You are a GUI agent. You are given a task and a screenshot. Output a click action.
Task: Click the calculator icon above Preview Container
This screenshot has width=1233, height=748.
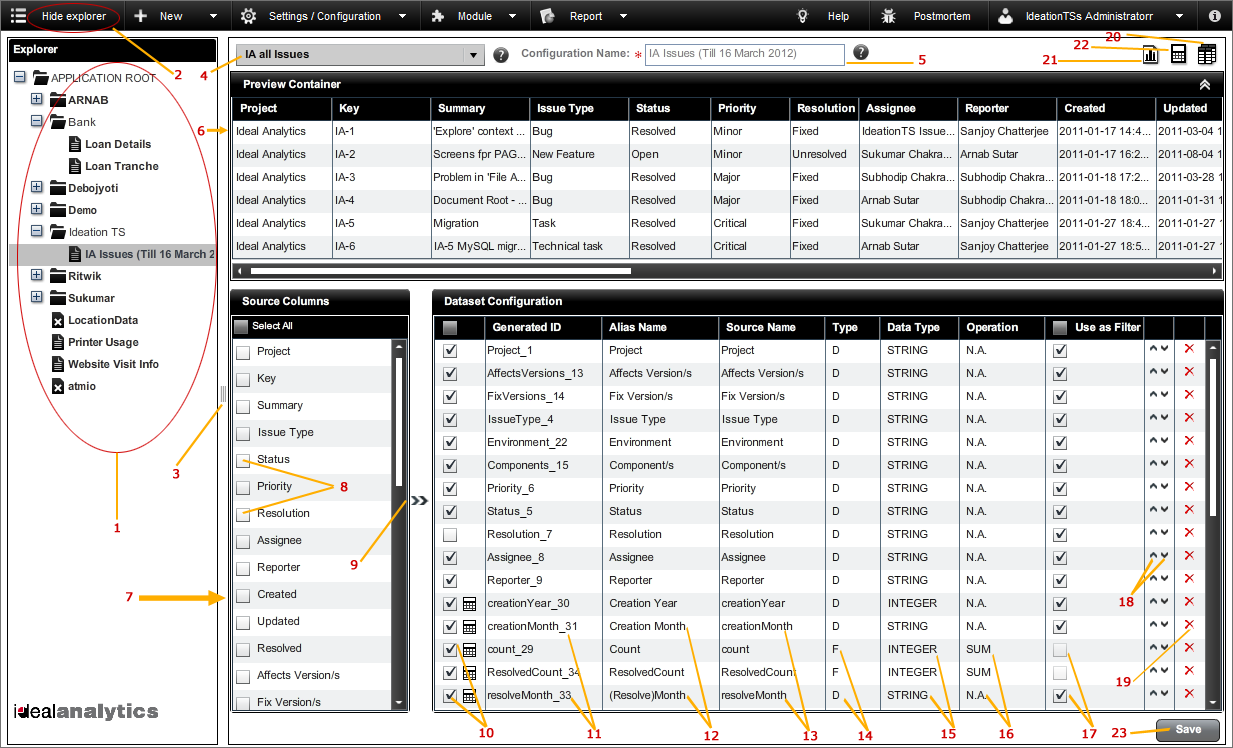point(1179,55)
